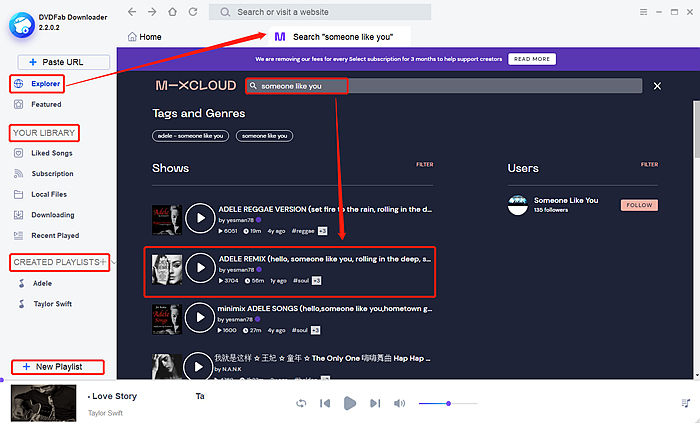Click the page vertical scrollbar

tap(696, 129)
